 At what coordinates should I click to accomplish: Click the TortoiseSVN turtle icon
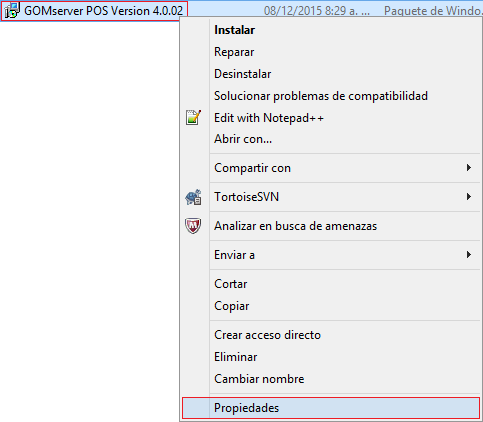tap(193, 197)
